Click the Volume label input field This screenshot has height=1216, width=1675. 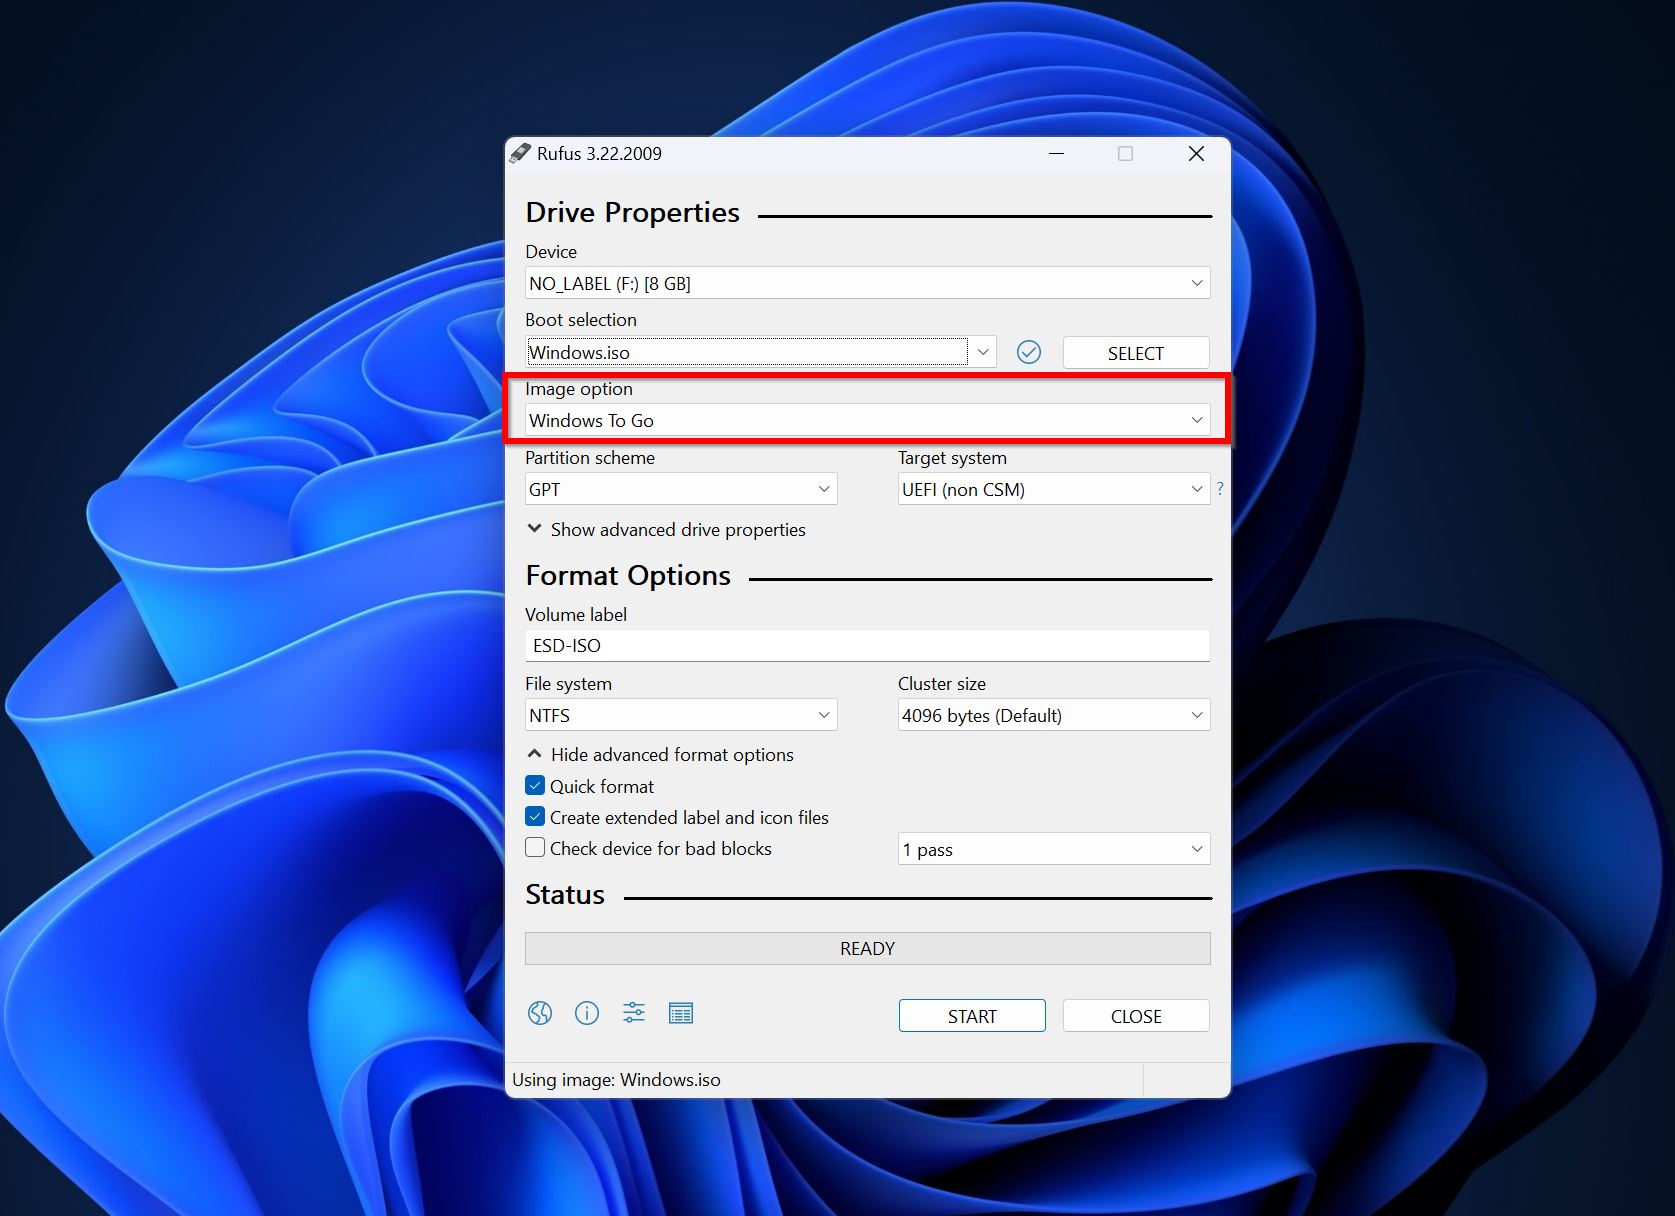tap(867, 645)
